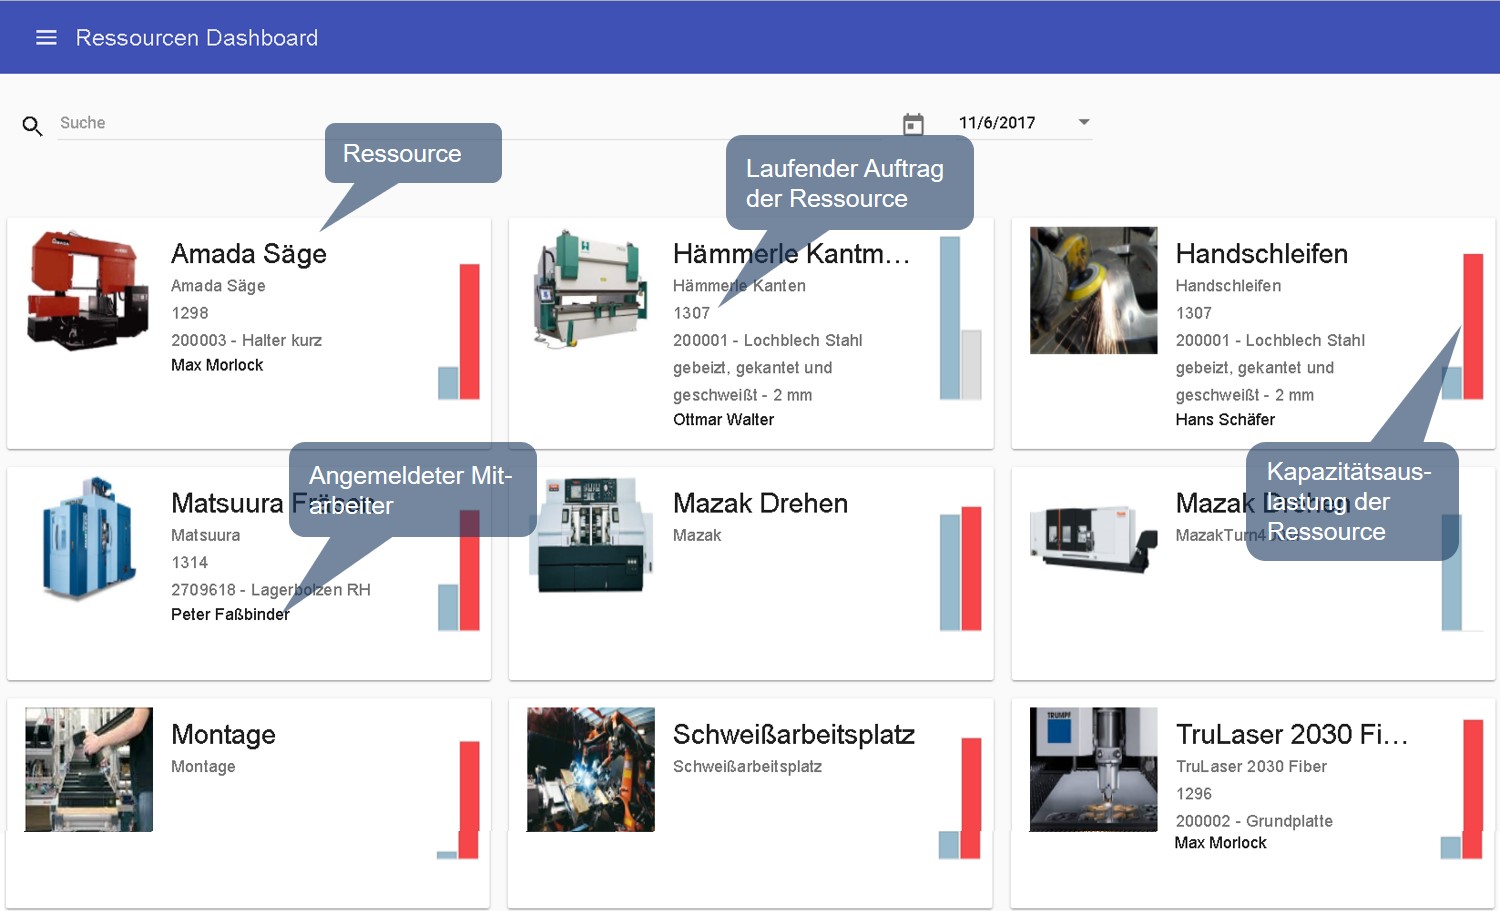Image resolution: width=1500 pixels, height=911 pixels.
Task: Click order number 1314 on Matsuura card
Action: coord(190,563)
